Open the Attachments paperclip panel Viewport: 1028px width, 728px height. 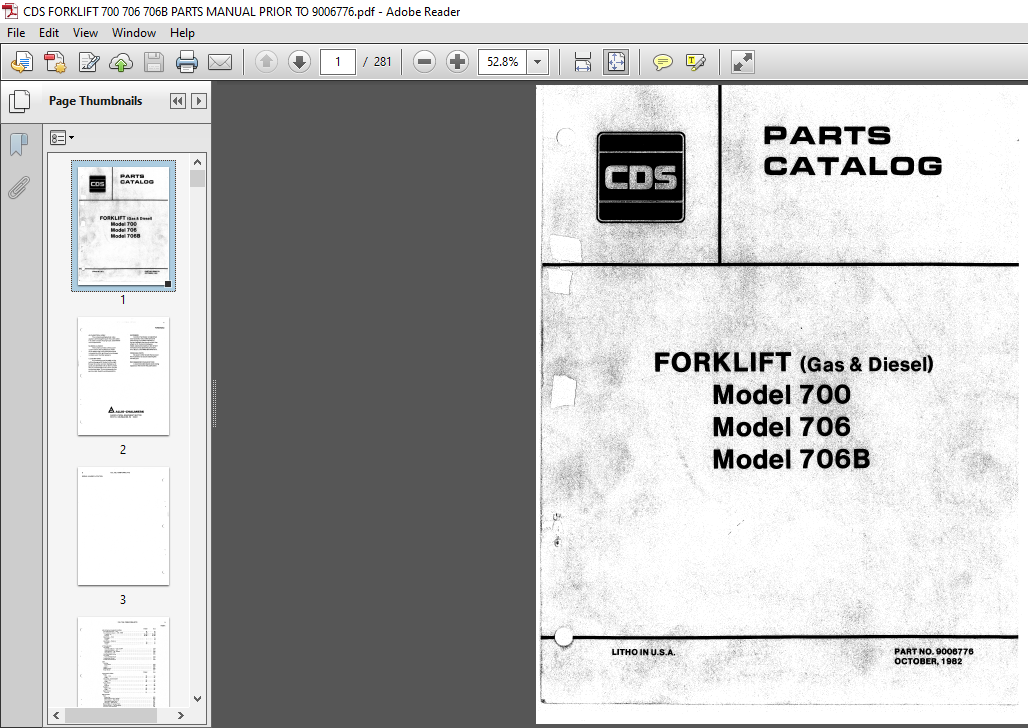18,187
